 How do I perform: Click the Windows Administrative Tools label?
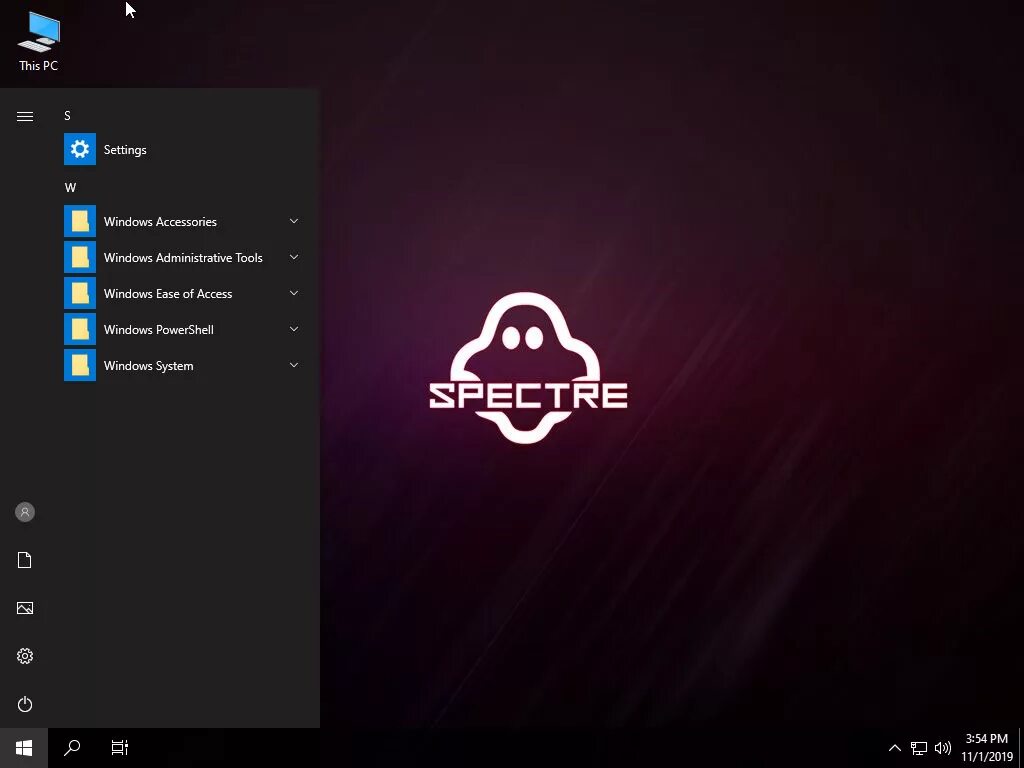pos(183,258)
